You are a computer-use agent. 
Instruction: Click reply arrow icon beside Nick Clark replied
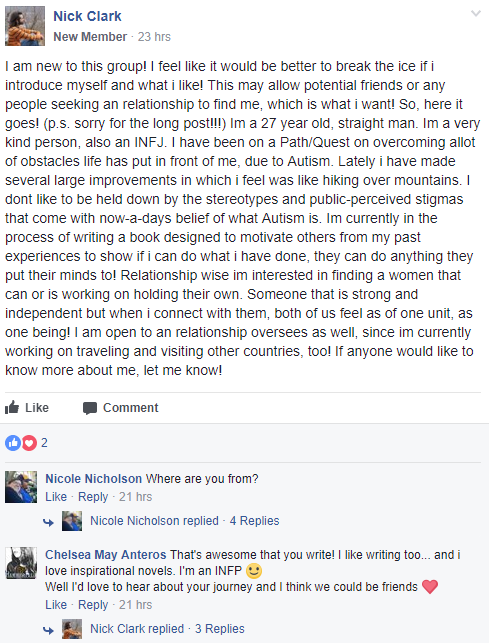[48, 630]
